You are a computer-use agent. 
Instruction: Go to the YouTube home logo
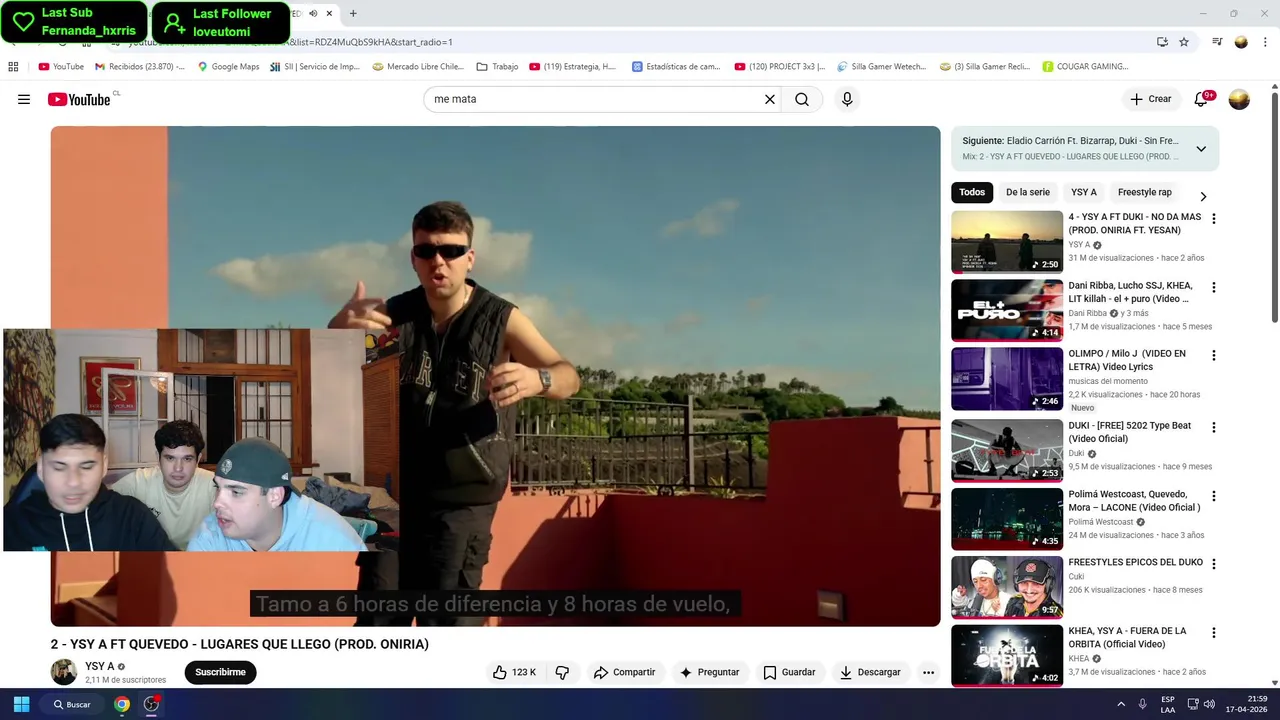[x=79, y=99]
